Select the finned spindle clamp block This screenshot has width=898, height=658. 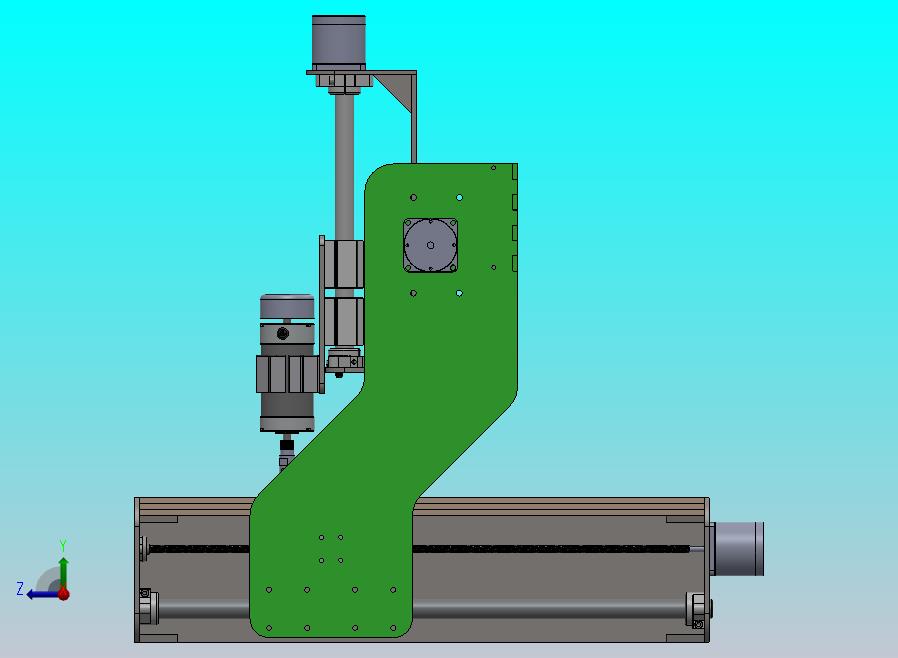[287, 374]
